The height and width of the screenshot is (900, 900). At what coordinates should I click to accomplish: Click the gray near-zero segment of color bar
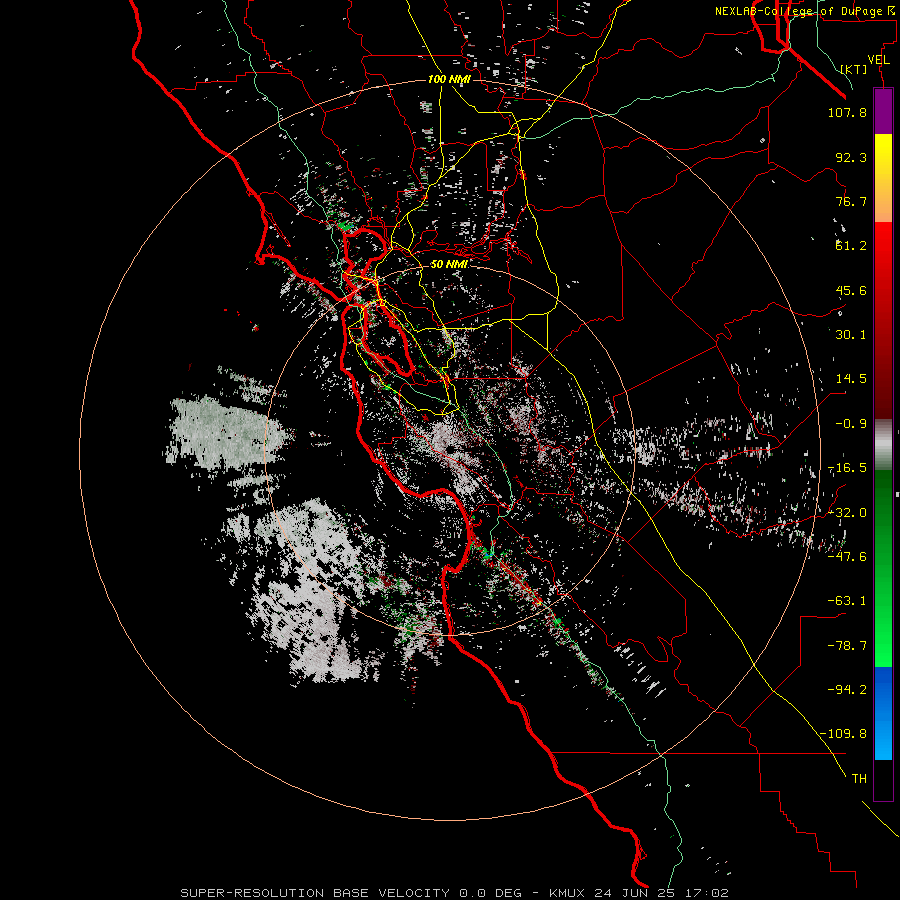point(883,445)
